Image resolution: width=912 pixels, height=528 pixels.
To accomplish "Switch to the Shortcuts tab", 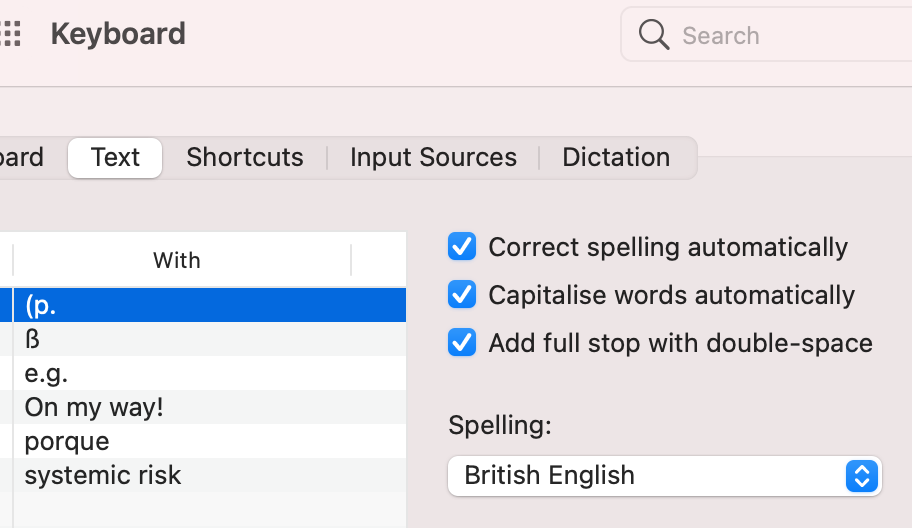I will [x=244, y=158].
